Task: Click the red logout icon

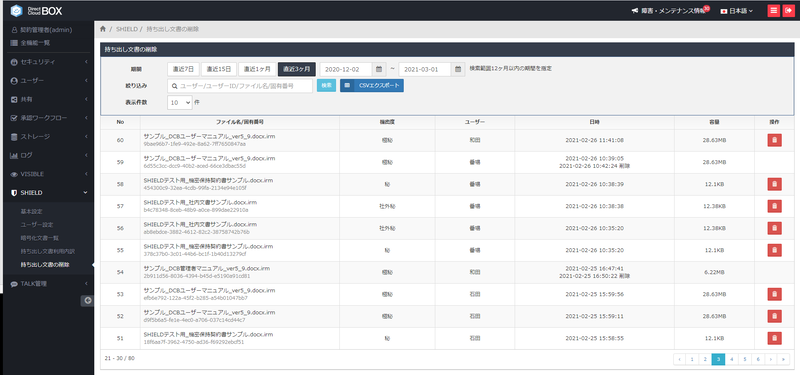Action: coord(788,11)
